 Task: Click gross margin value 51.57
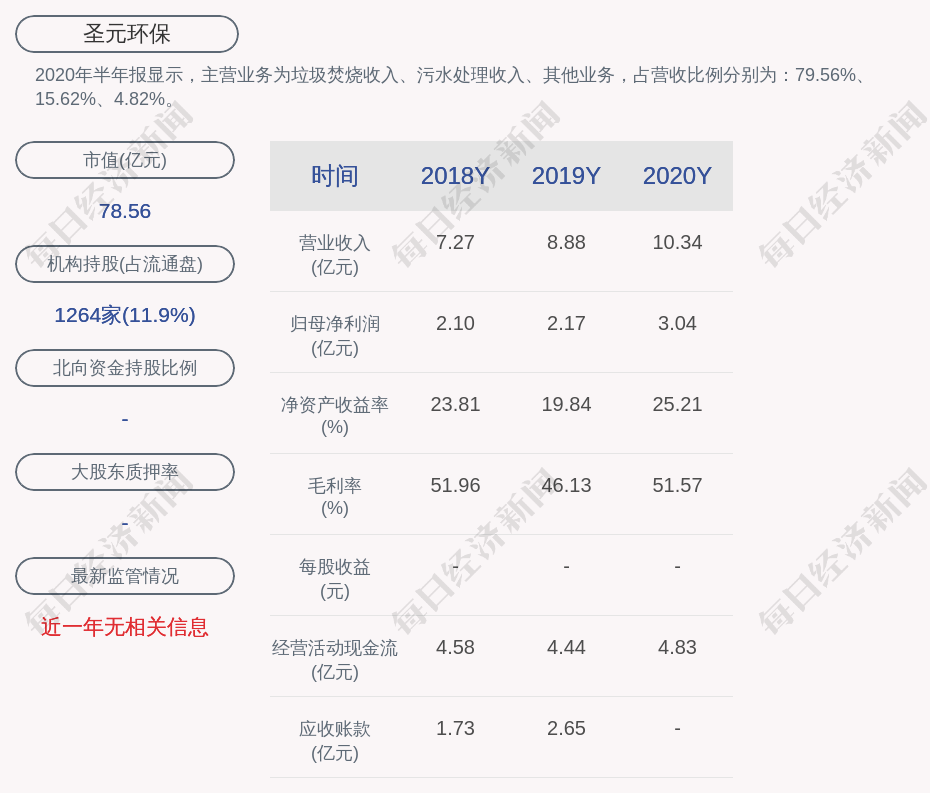point(677,486)
